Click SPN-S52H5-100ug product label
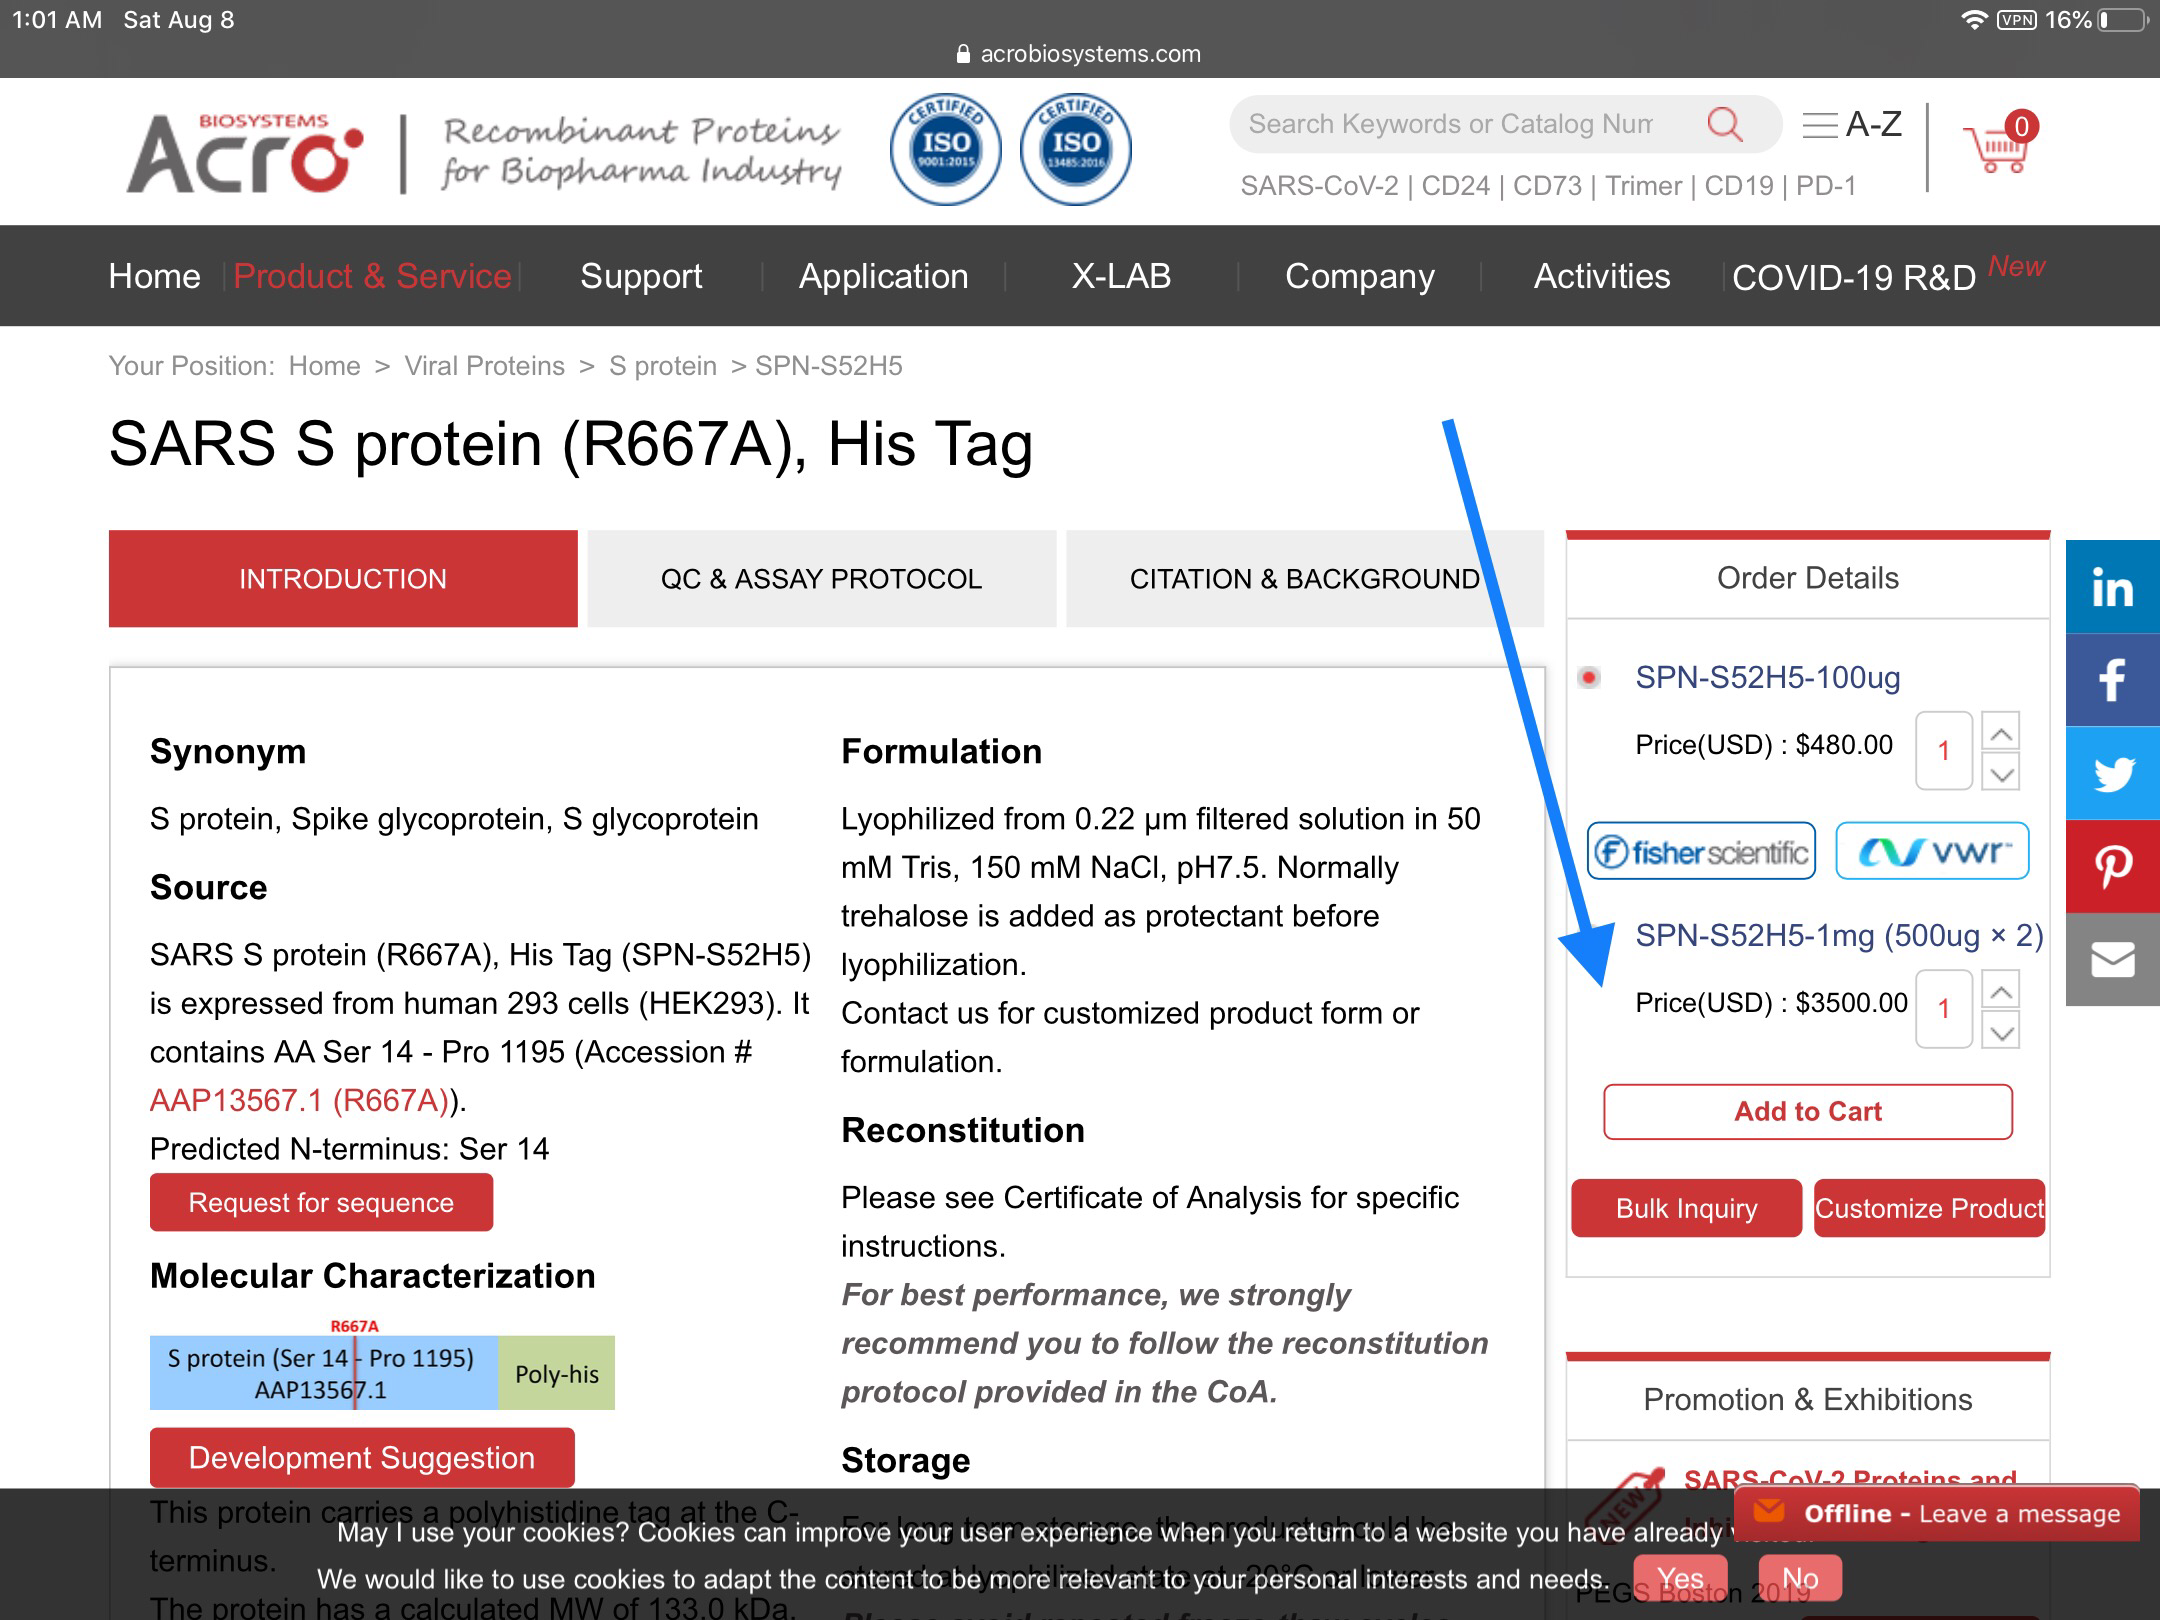The width and height of the screenshot is (2160, 1620). [x=1767, y=678]
